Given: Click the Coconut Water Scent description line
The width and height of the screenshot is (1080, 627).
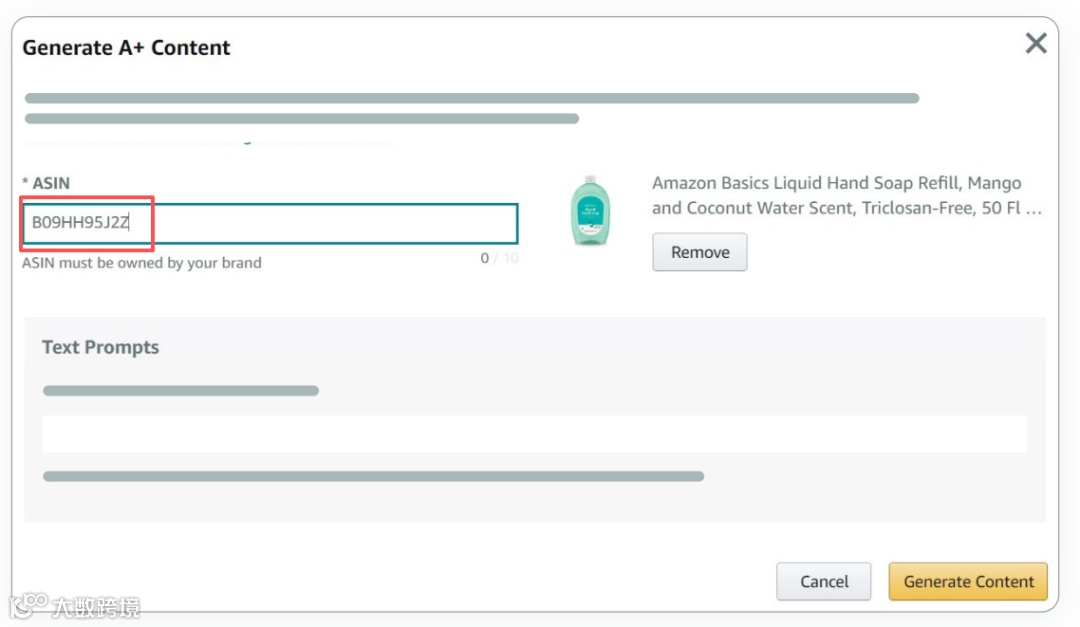Looking at the screenshot, I should point(846,209).
